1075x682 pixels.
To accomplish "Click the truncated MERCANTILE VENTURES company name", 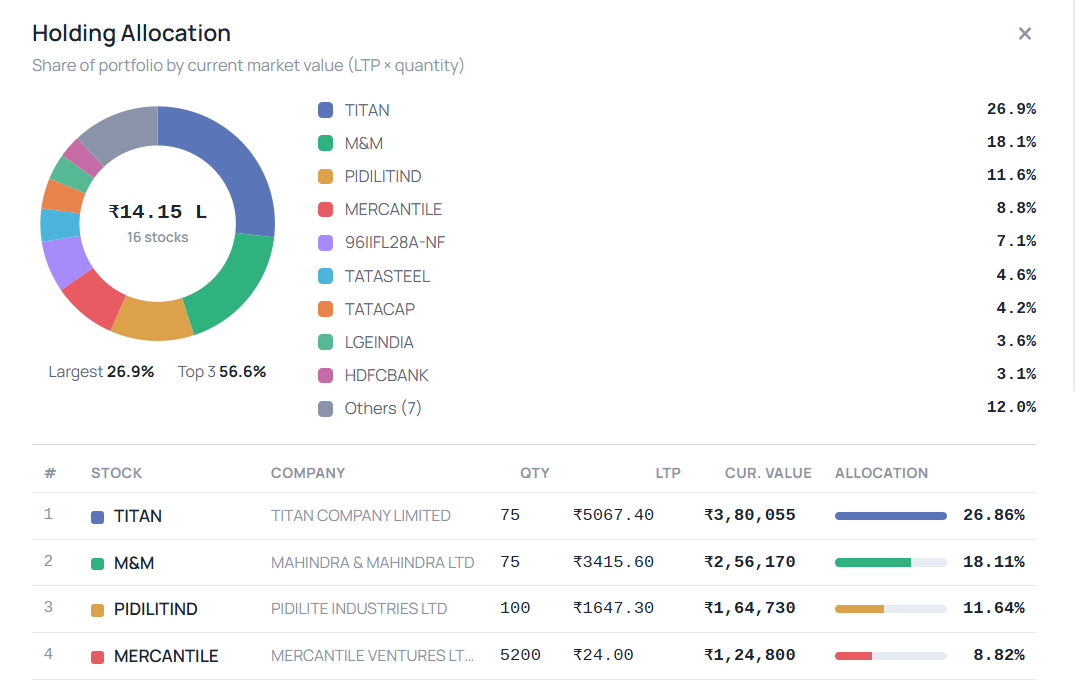I will [372, 656].
